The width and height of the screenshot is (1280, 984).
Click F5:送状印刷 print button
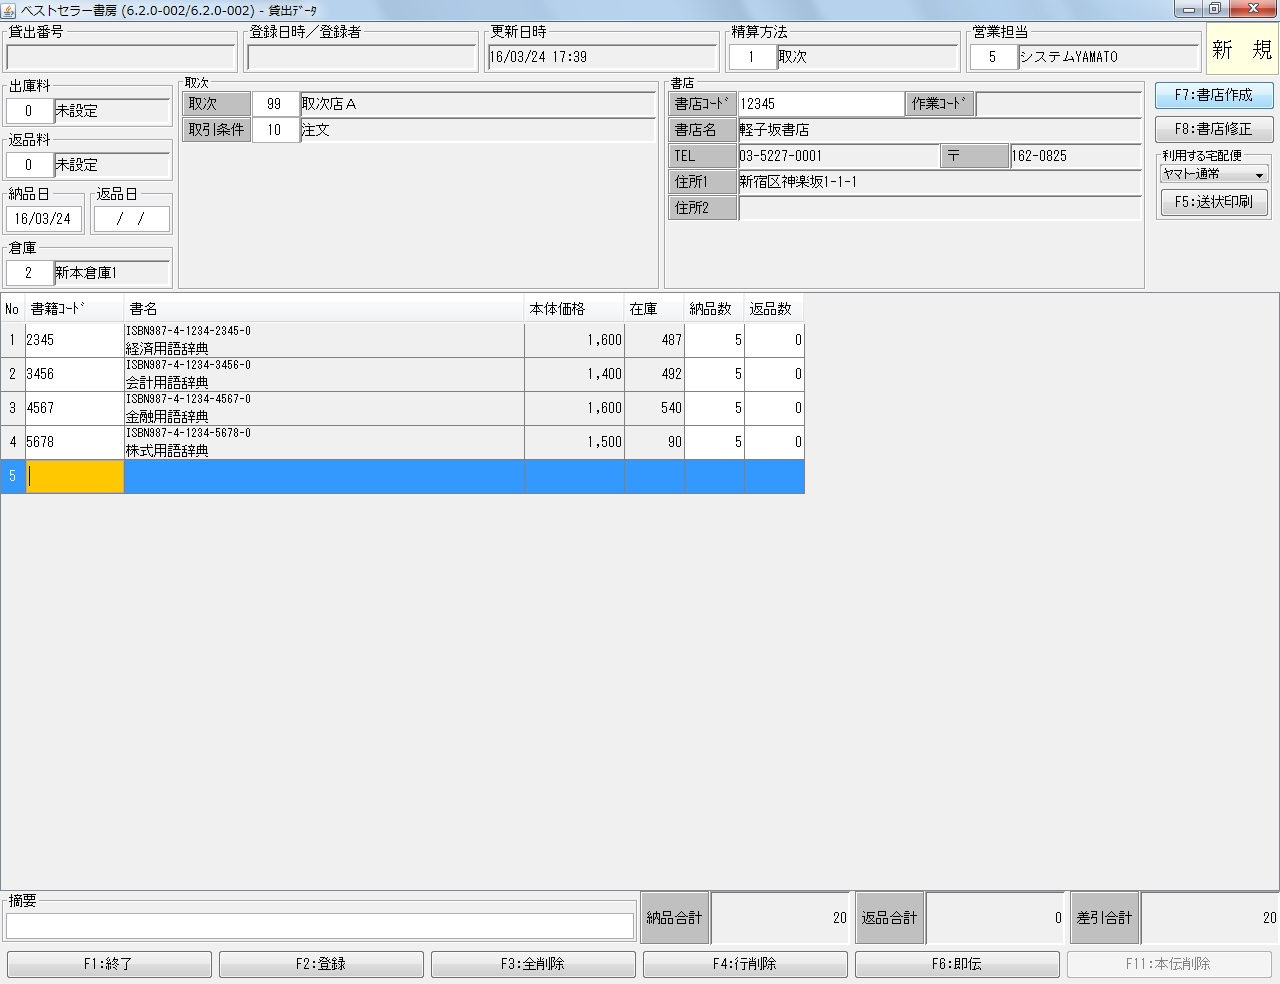[1214, 202]
